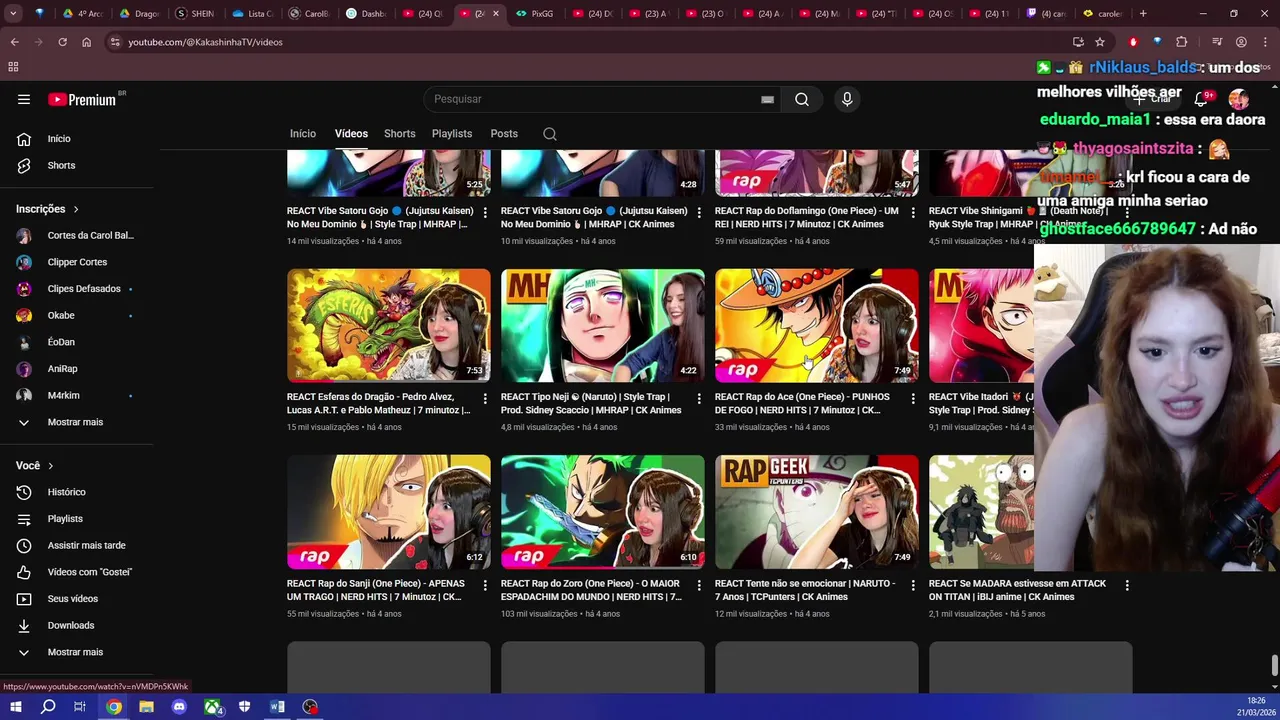Open Clipper Cortes subscription
The width and height of the screenshot is (1280, 720).
75,262
